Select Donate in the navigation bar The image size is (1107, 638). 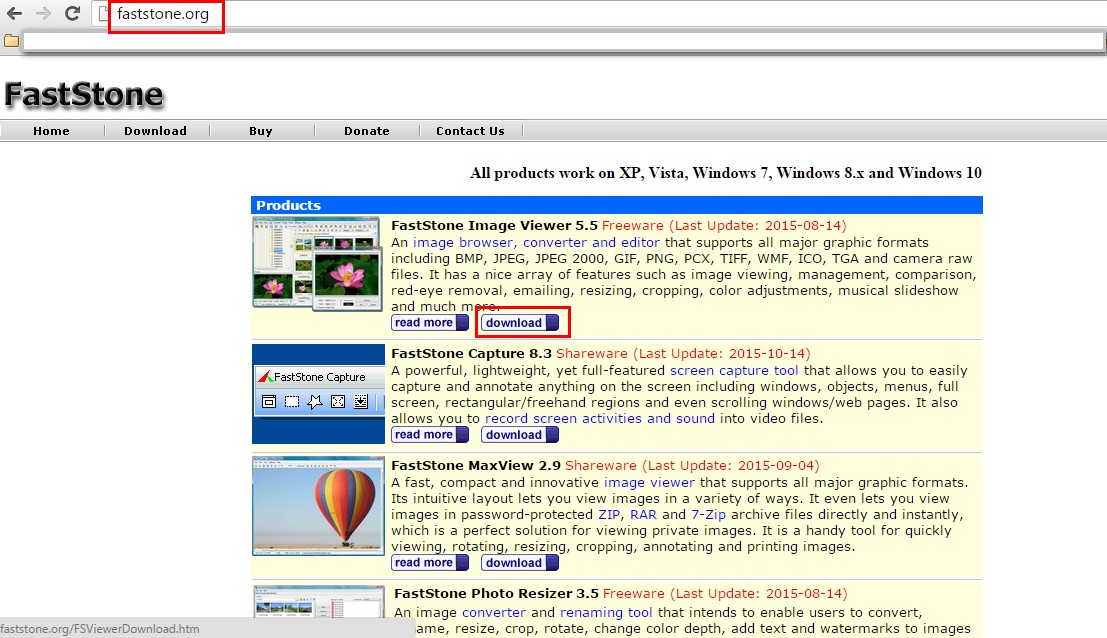(366, 131)
